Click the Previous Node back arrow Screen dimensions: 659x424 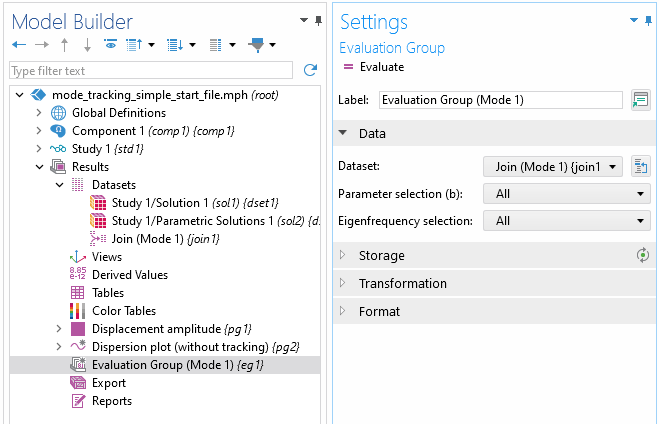(x=19, y=45)
